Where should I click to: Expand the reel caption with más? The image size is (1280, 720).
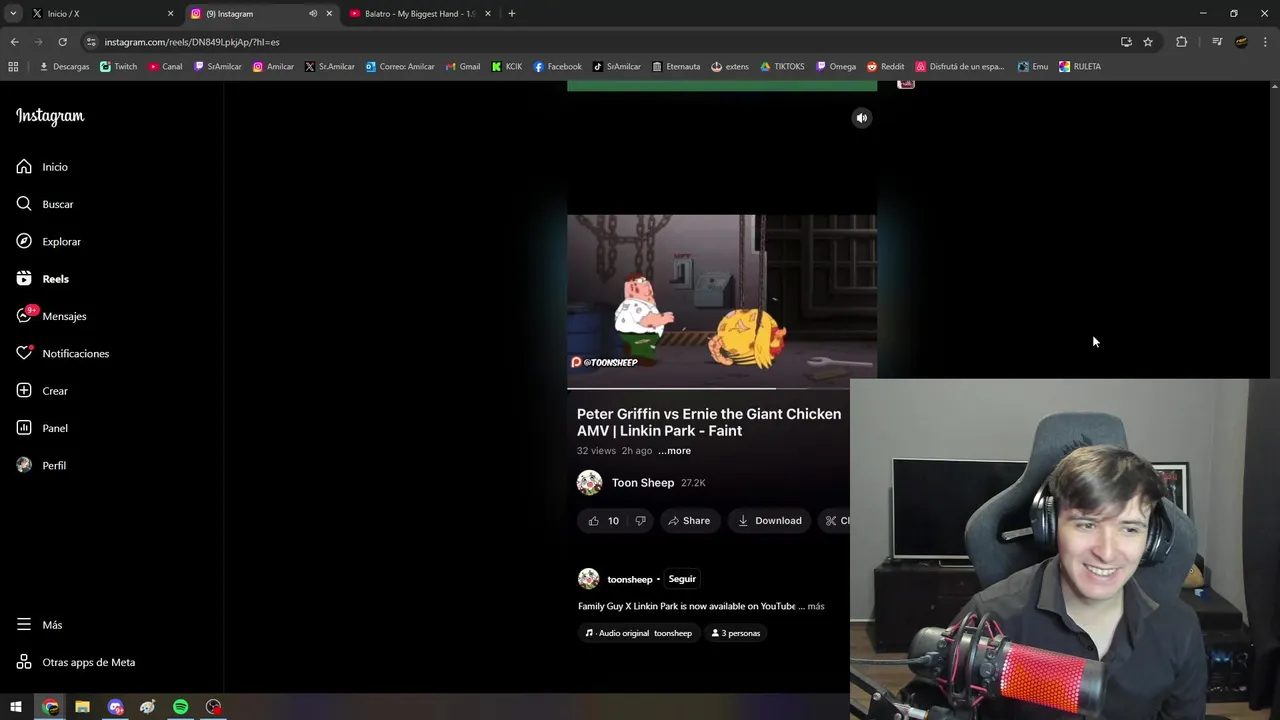click(x=816, y=606)
